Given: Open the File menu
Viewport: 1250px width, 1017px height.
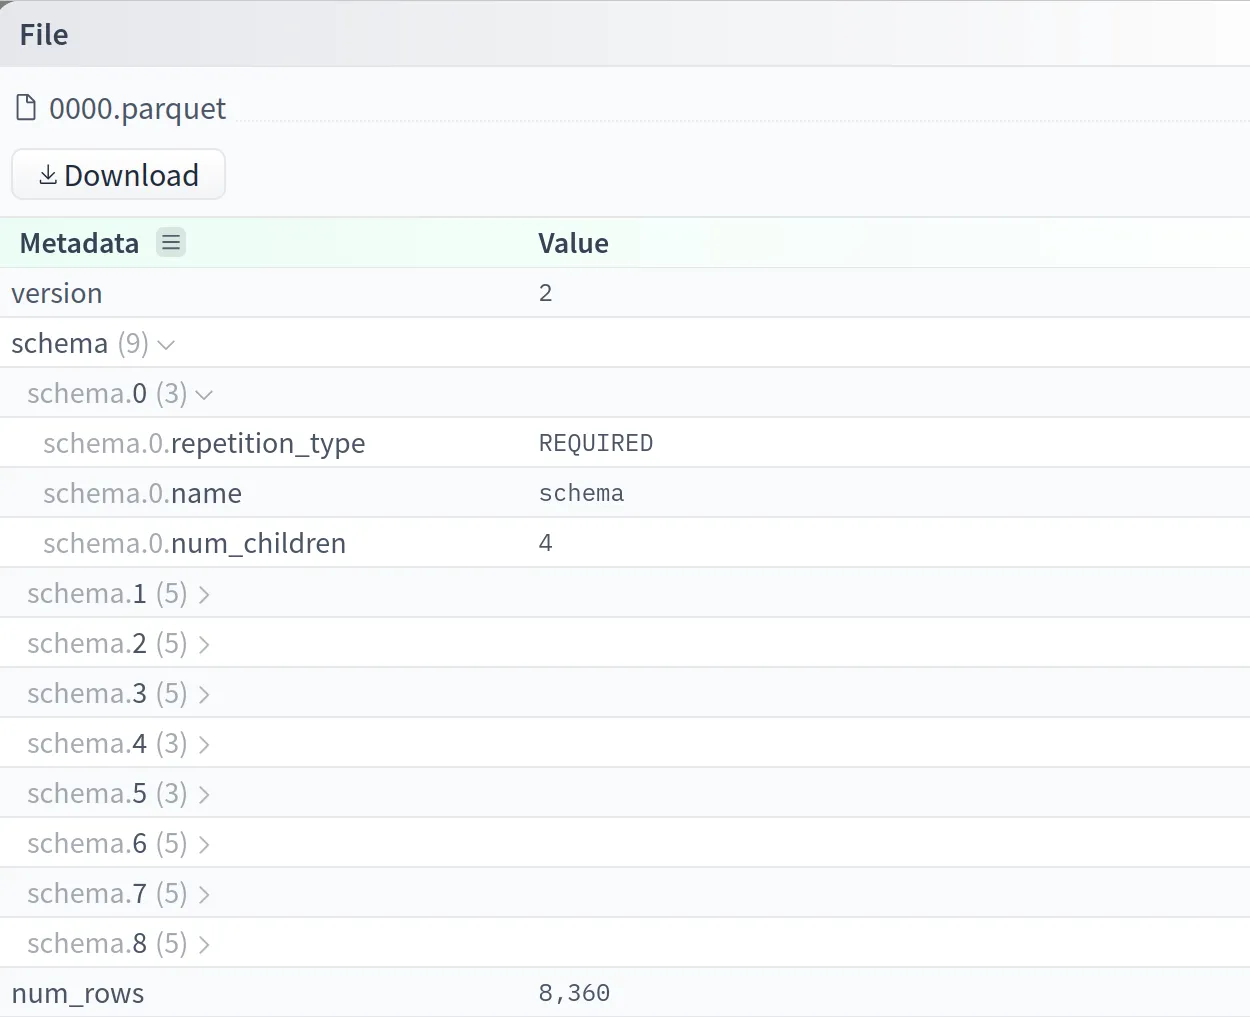Looking at the screenshot, I should (42, 33).
